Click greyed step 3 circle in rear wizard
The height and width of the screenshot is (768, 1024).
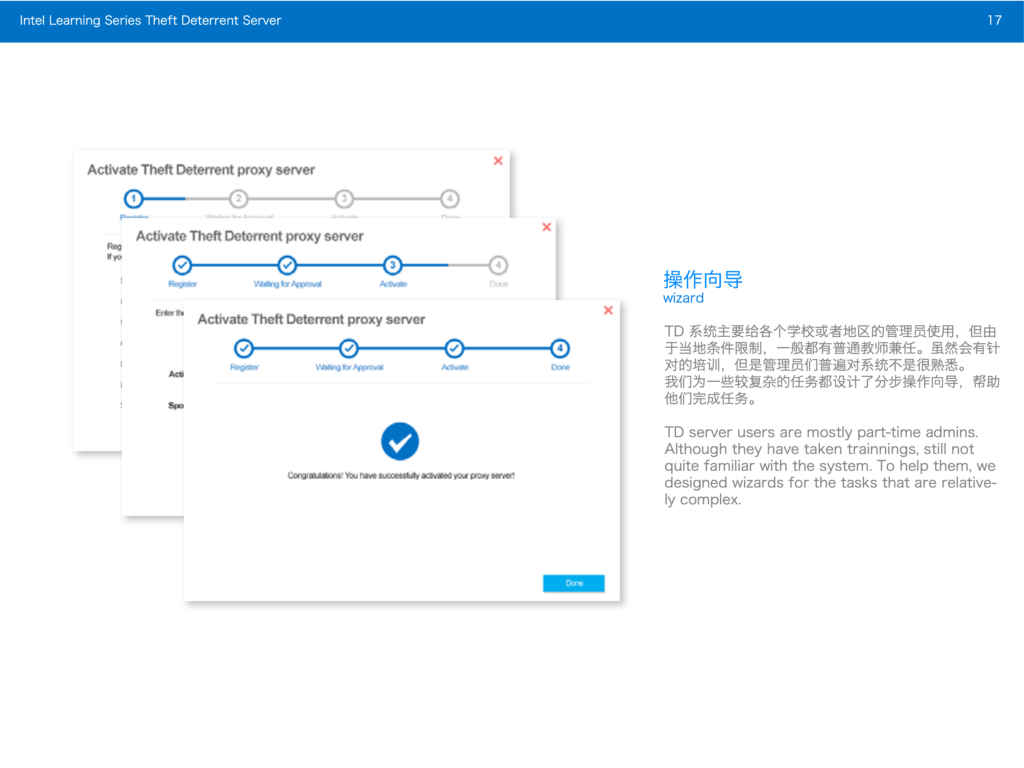click(344, 199)
